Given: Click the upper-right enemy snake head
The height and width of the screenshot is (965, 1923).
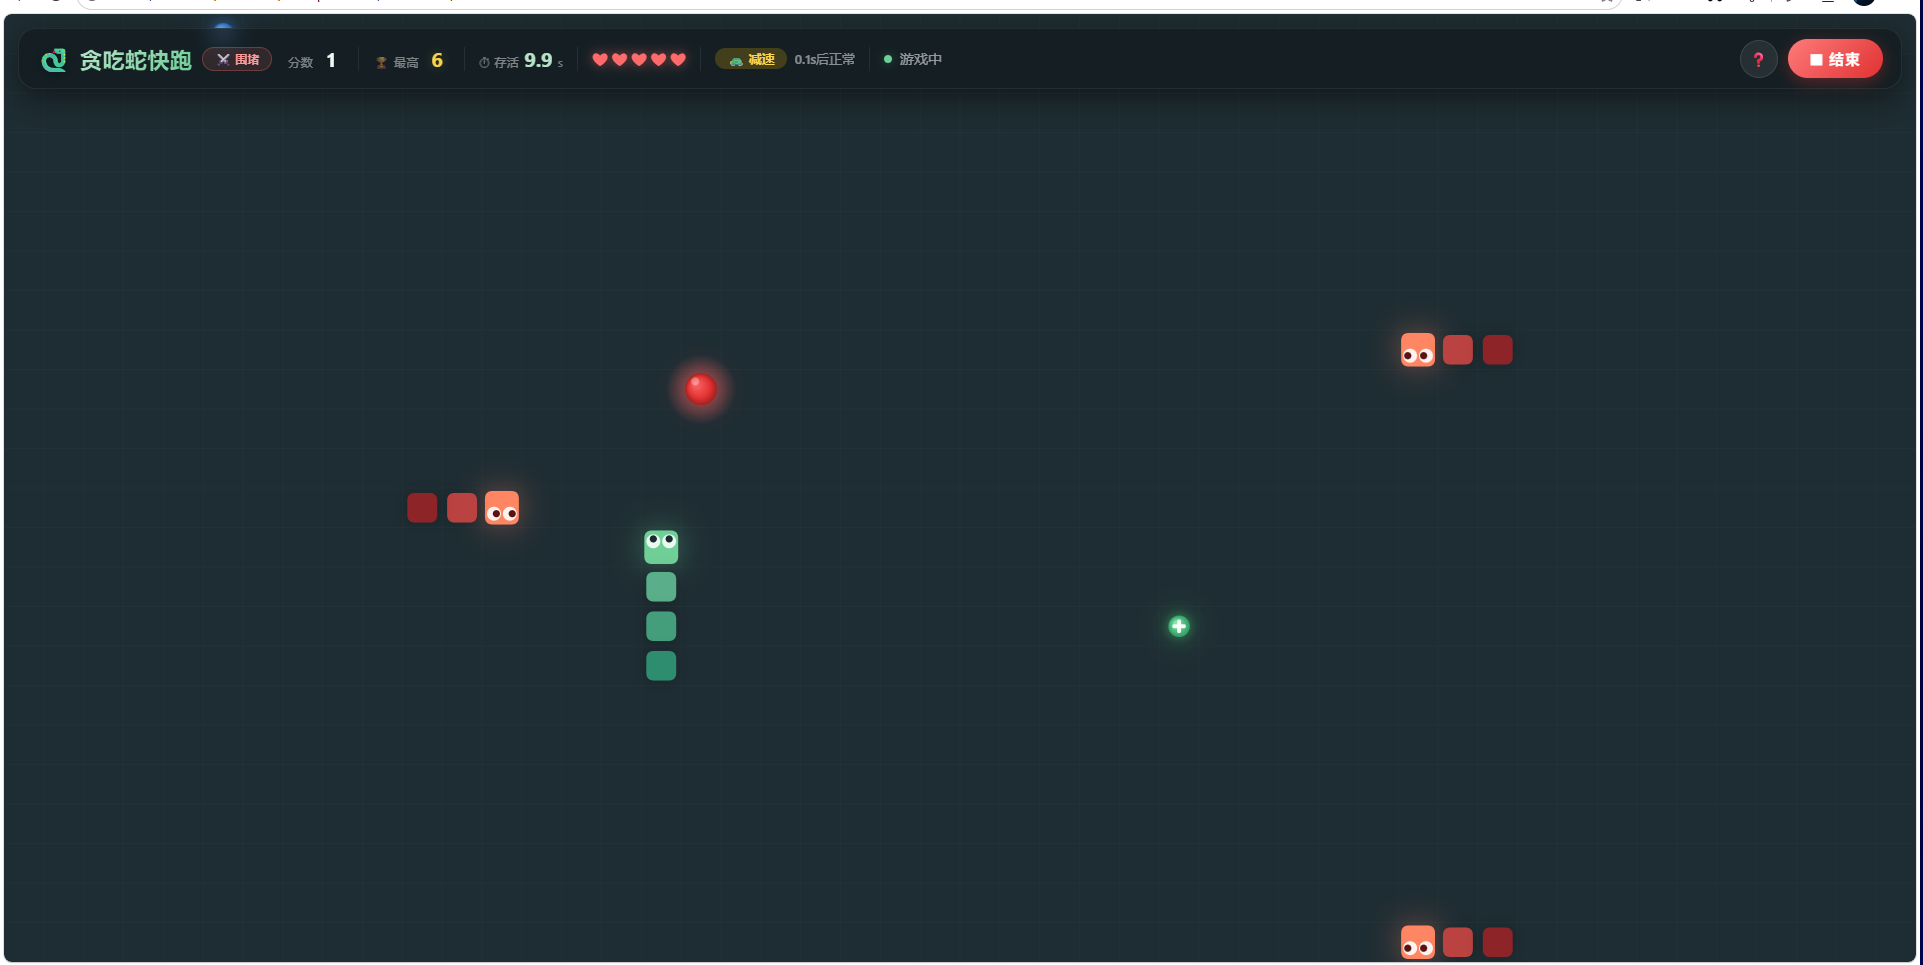Looking at the screenshot, I should [1418, 350].
